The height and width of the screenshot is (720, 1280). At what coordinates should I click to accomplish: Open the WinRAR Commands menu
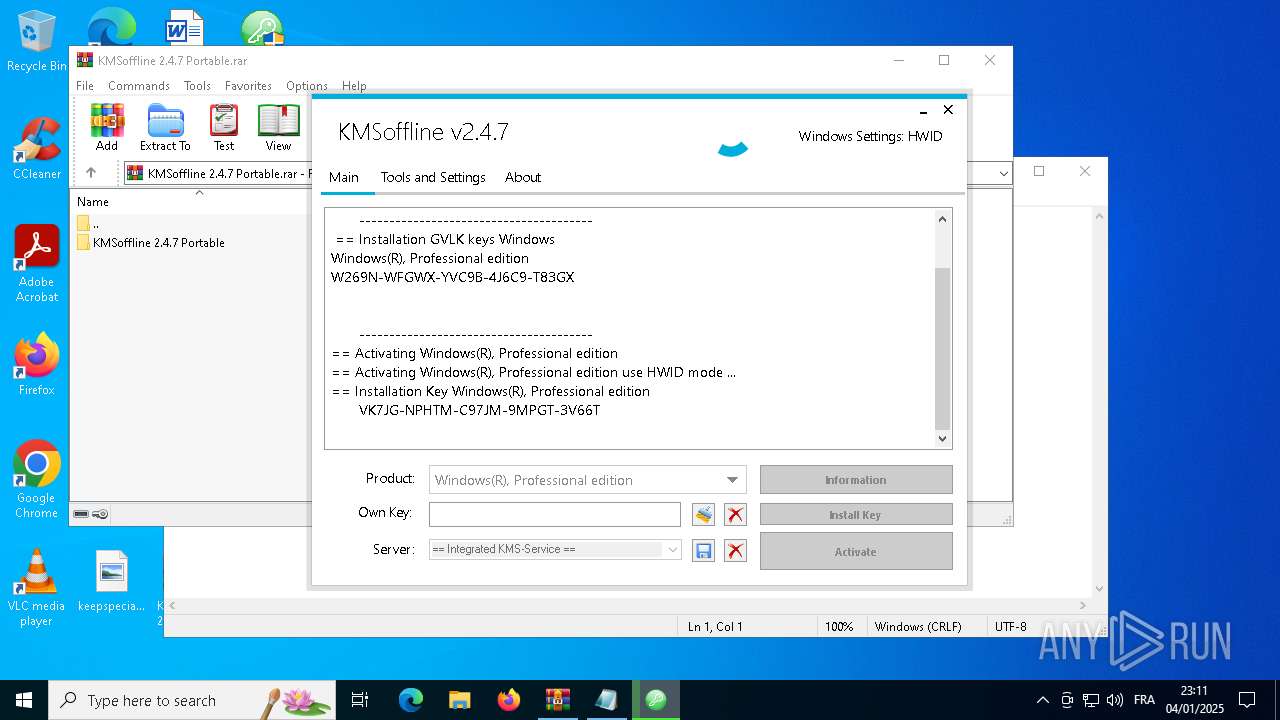(139, 86)
